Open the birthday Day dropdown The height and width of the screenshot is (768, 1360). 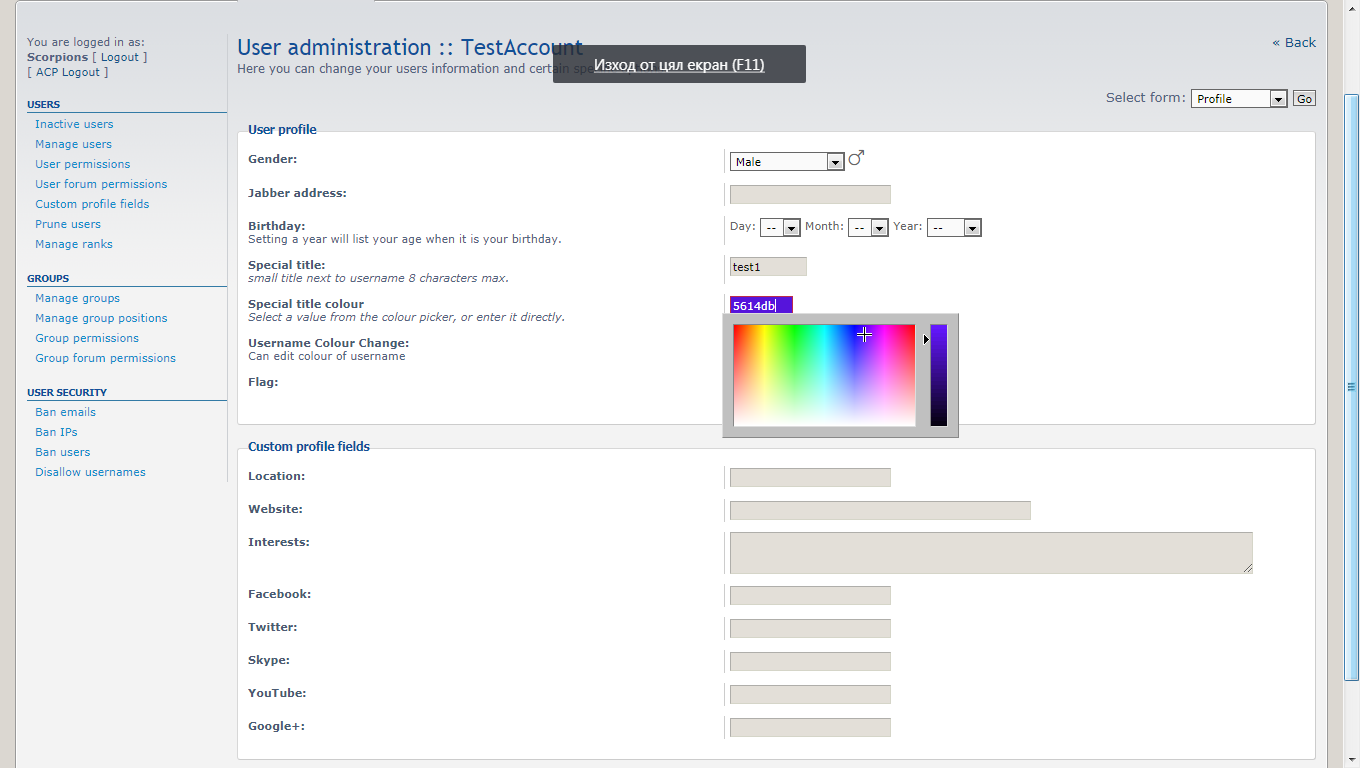[780, 228]
